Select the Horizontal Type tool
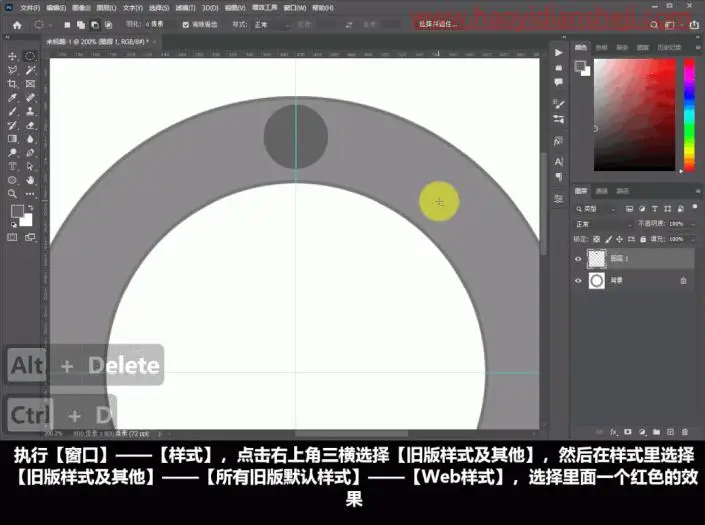The image size is (705, 525). pos(12,167)
